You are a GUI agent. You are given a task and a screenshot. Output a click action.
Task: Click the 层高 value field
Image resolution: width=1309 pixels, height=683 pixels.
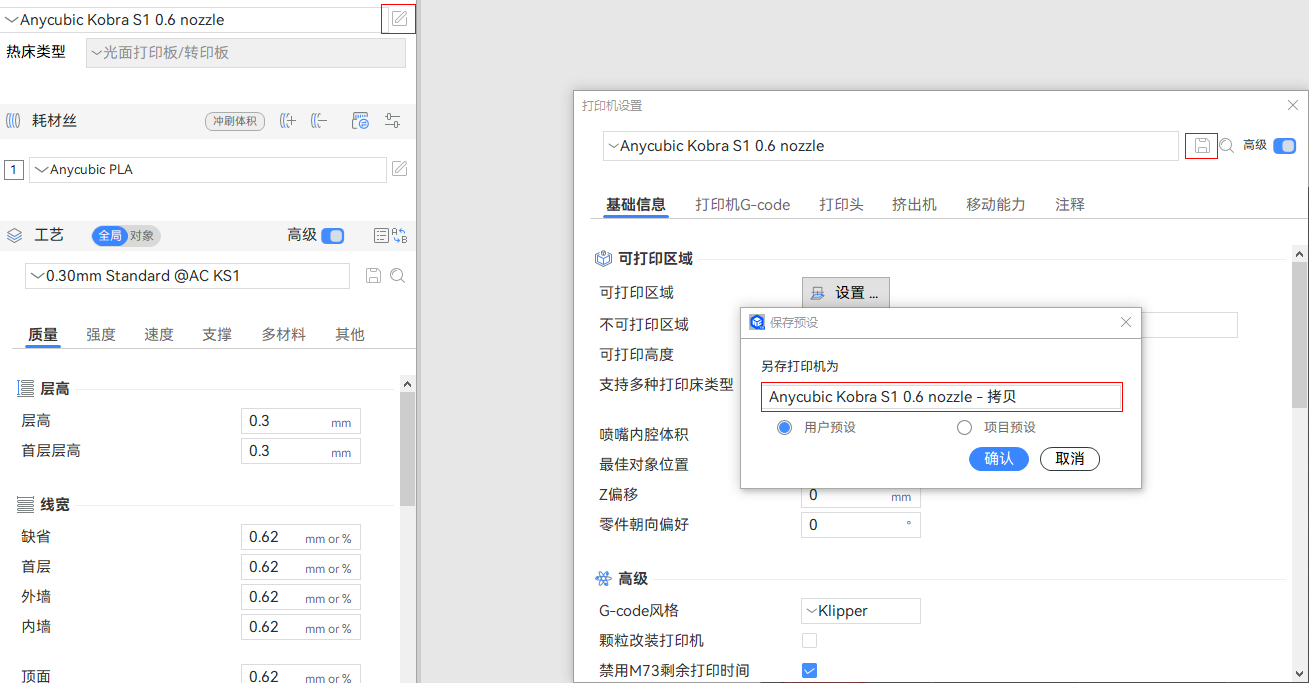[301, 421]
